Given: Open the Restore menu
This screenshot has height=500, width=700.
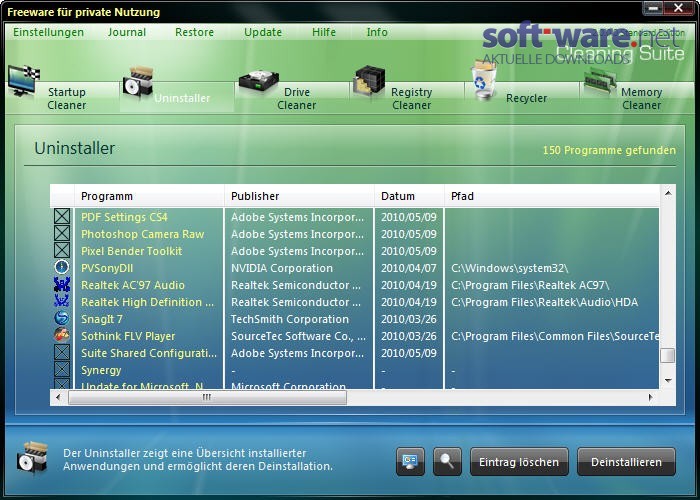Looking at the screenshot, I should 194,33.
